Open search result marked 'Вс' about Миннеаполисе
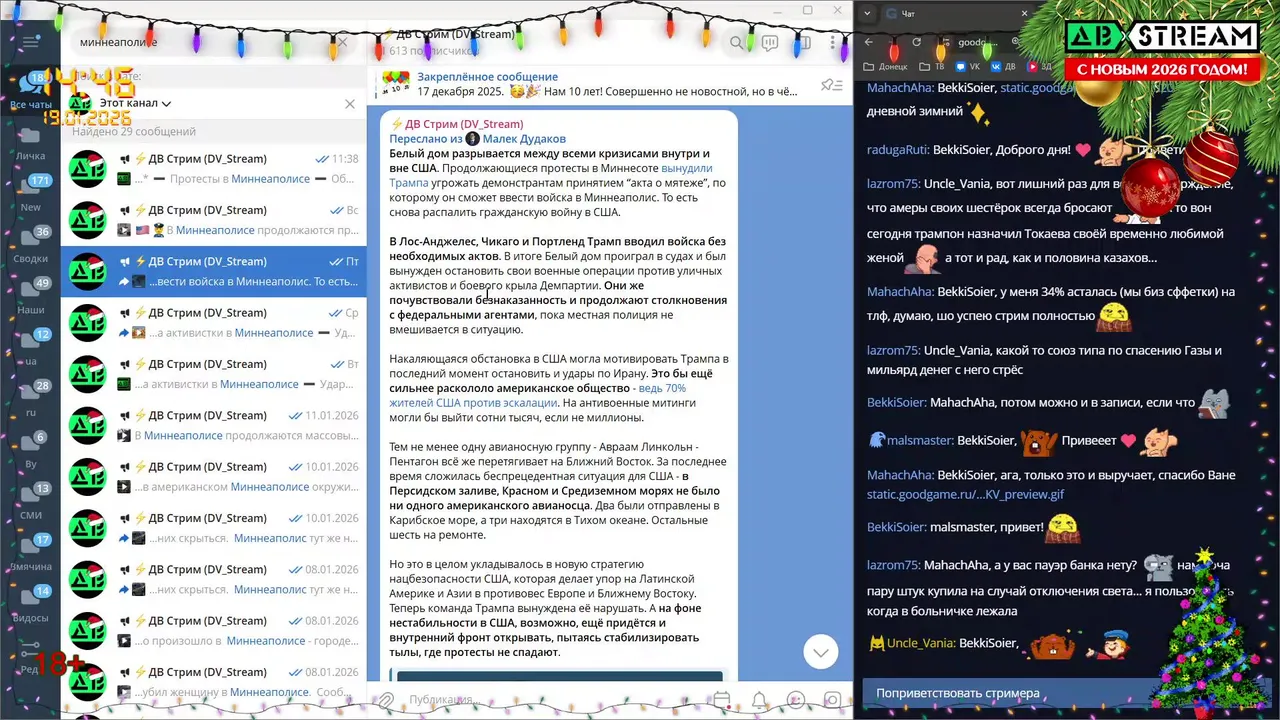Image resolution: width=1280 pixels, height=720 pixels. coord(213,220)
